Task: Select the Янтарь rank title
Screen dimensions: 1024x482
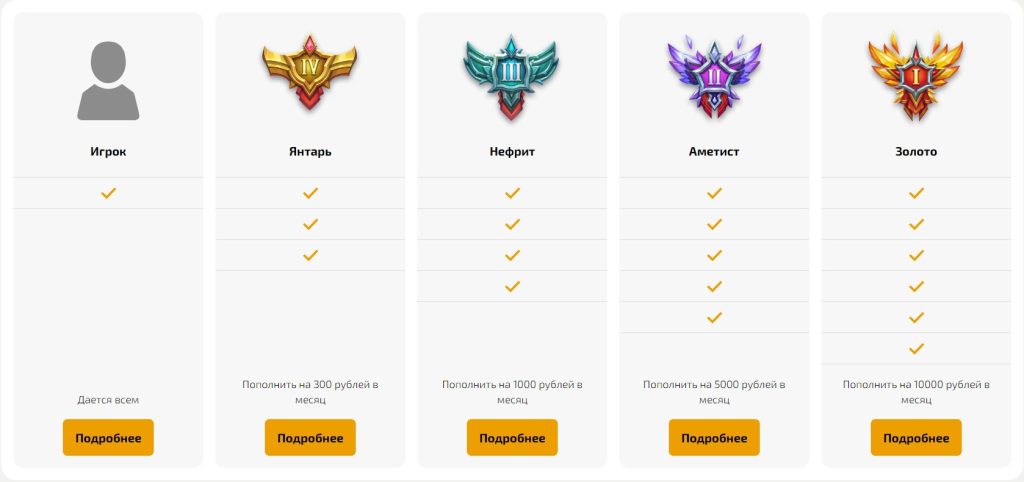Action: (x=310, y=152)
